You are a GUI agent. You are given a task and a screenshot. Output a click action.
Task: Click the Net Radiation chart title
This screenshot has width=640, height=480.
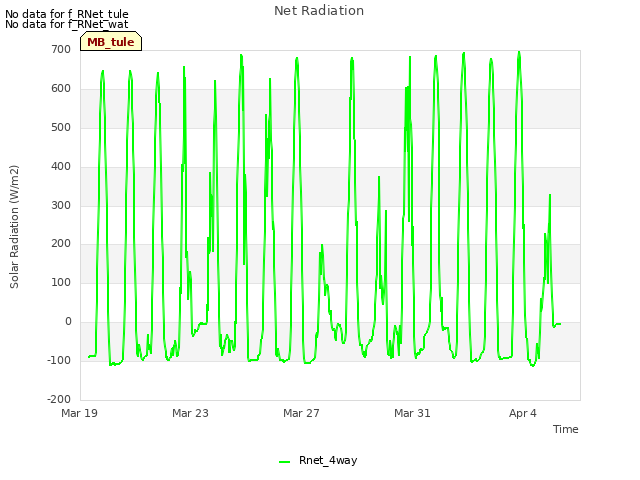coord(319,11)
